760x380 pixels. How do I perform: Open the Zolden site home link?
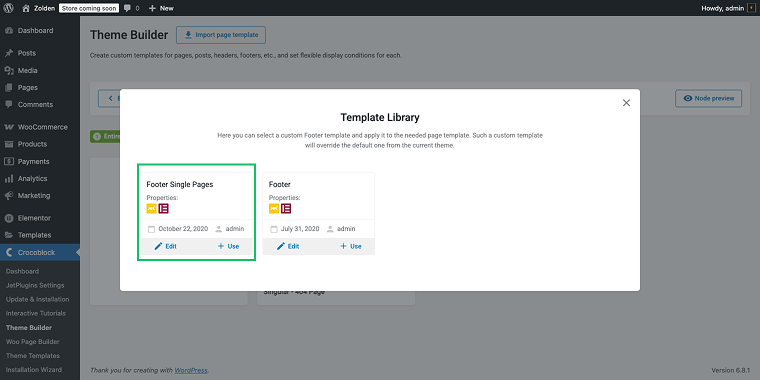(38, 8)
